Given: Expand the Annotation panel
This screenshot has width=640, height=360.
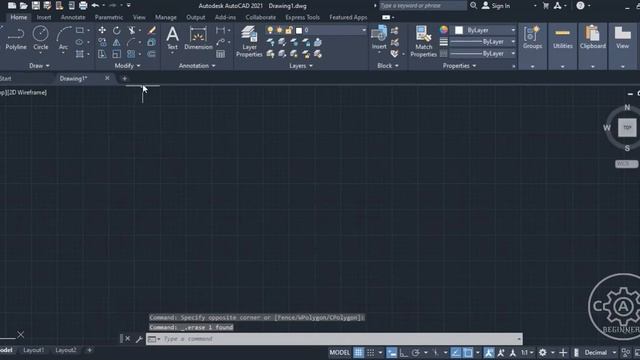Looking at the screenshot, I should coord(197,66).
